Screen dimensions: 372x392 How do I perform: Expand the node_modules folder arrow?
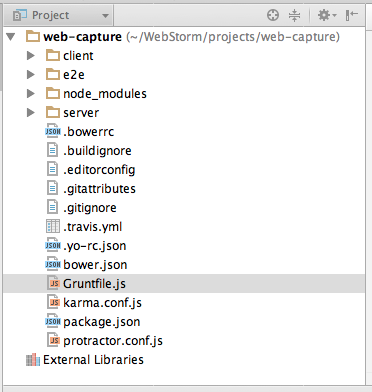click(31, 93)
